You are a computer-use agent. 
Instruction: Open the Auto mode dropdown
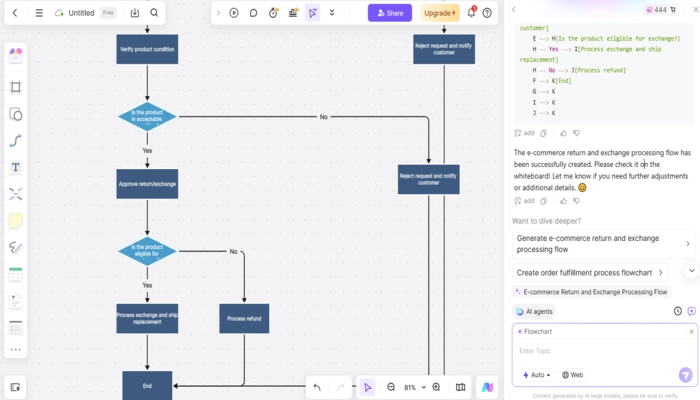click(537, 375)
